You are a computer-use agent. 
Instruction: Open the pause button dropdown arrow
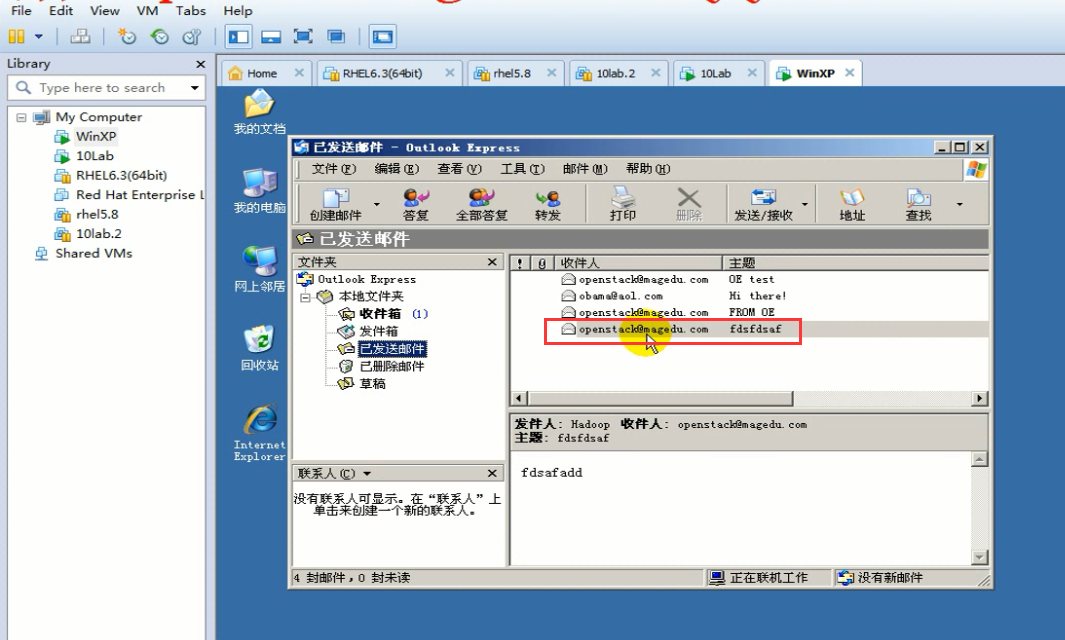[x=39, y=37]
